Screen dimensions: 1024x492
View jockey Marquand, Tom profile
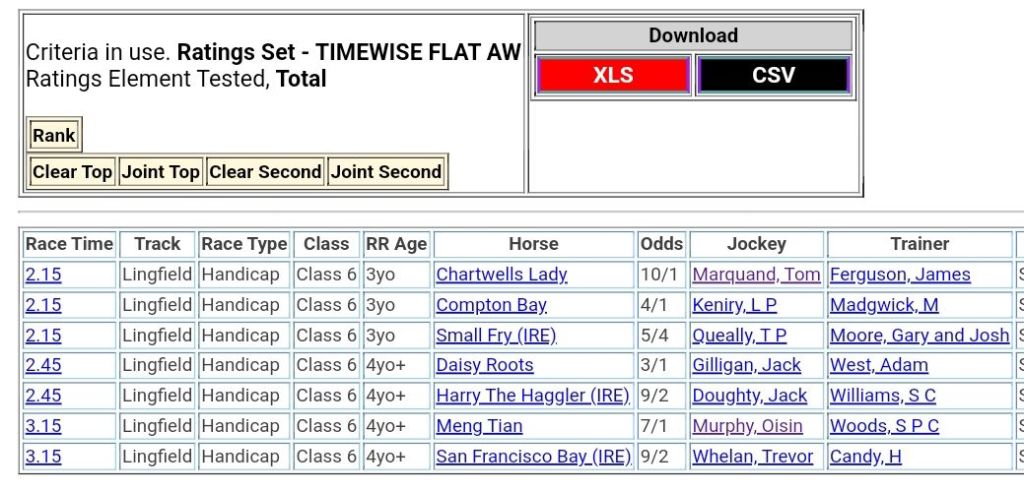click(756, 274)
